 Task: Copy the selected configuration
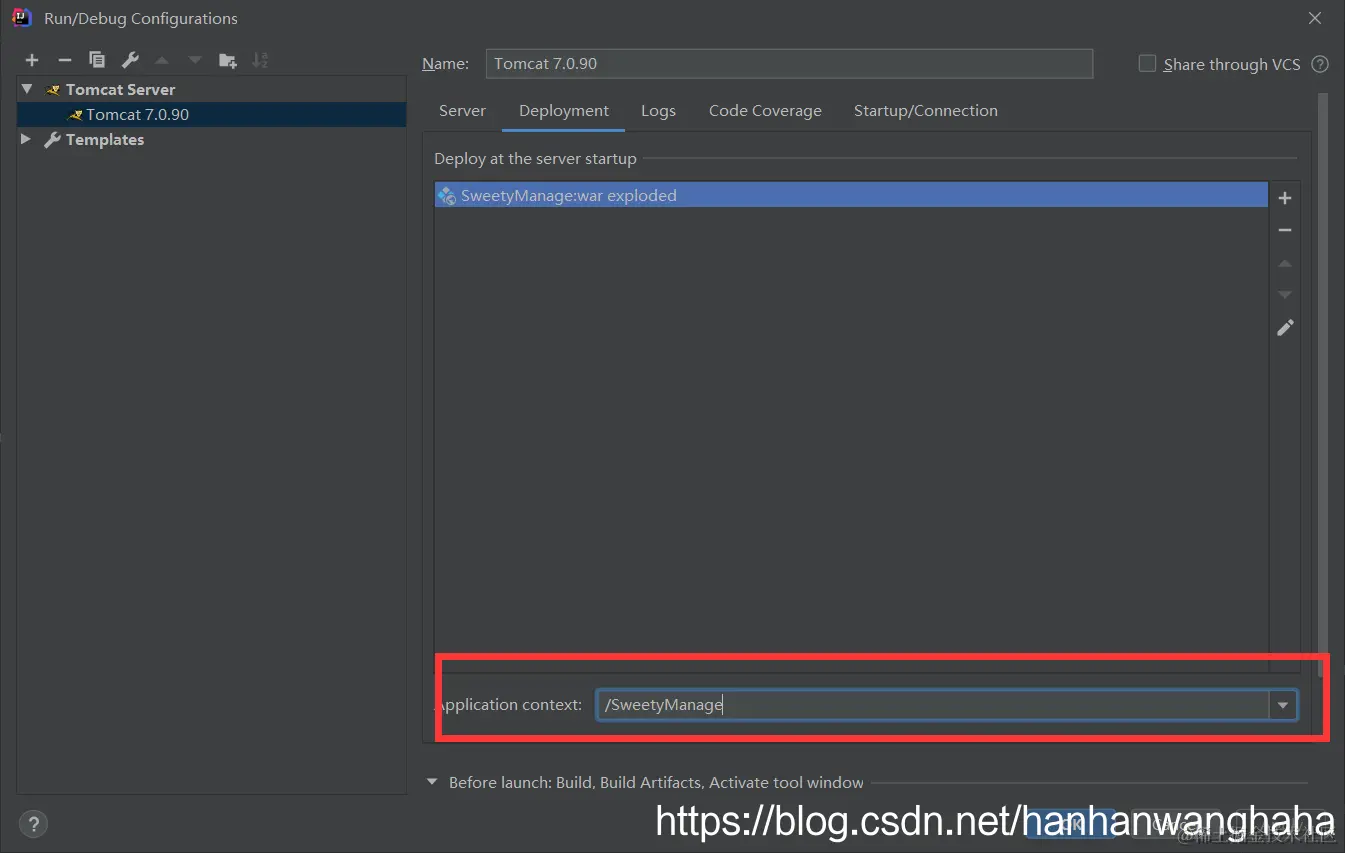click(x=97, y=60)
